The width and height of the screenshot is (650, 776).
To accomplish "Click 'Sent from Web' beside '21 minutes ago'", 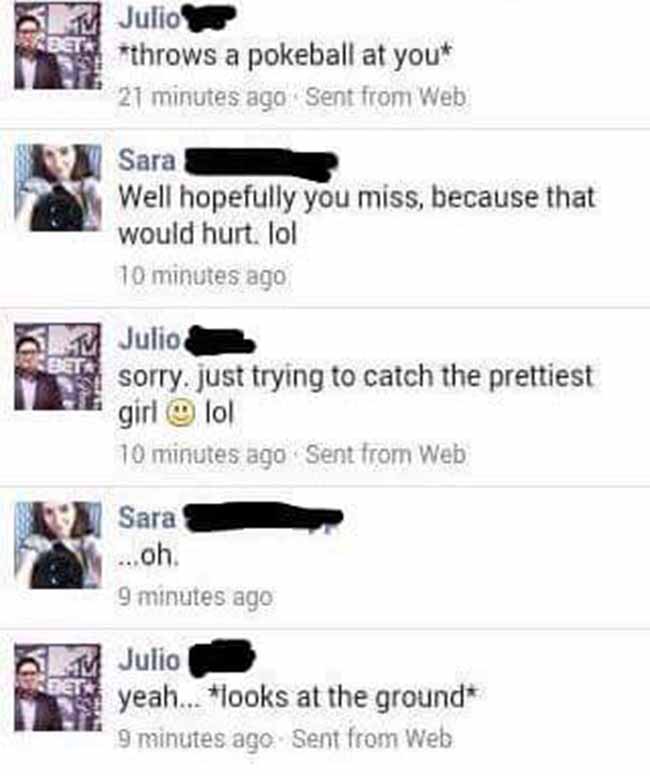I will click(x=386, y=97).
